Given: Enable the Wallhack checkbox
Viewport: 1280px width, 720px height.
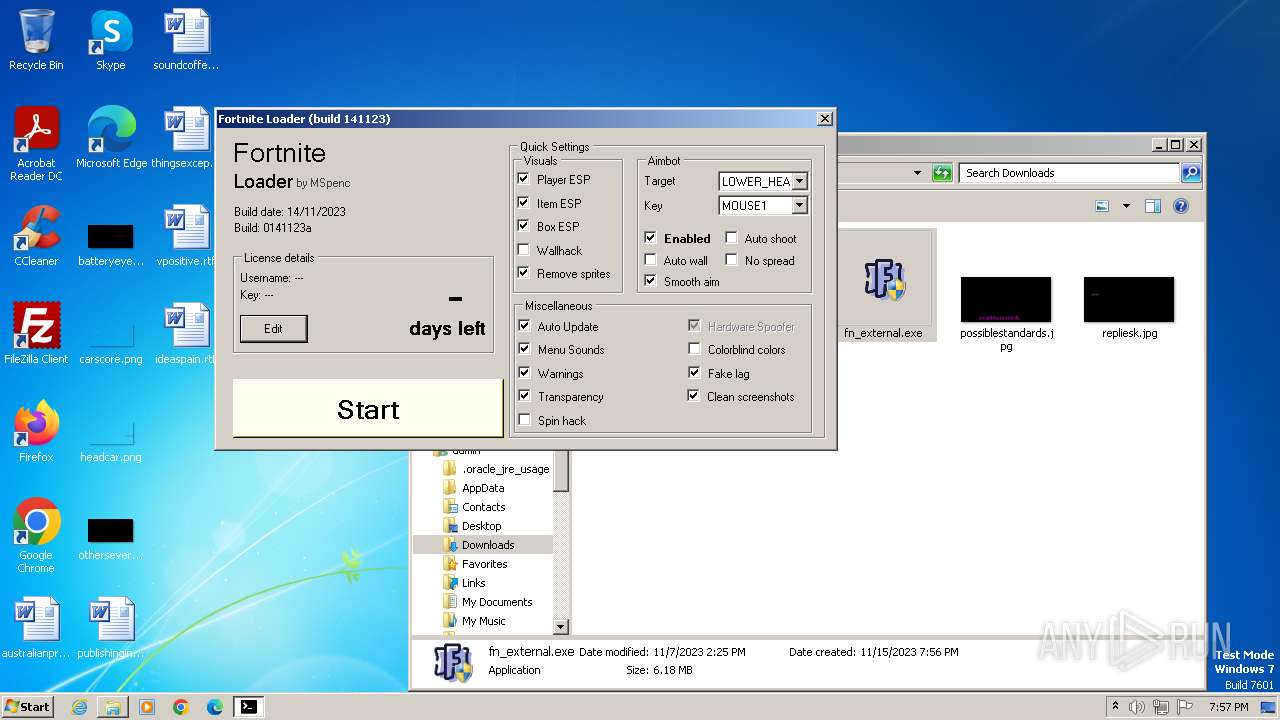Looking at the screenshot, I should pos(524,250).
